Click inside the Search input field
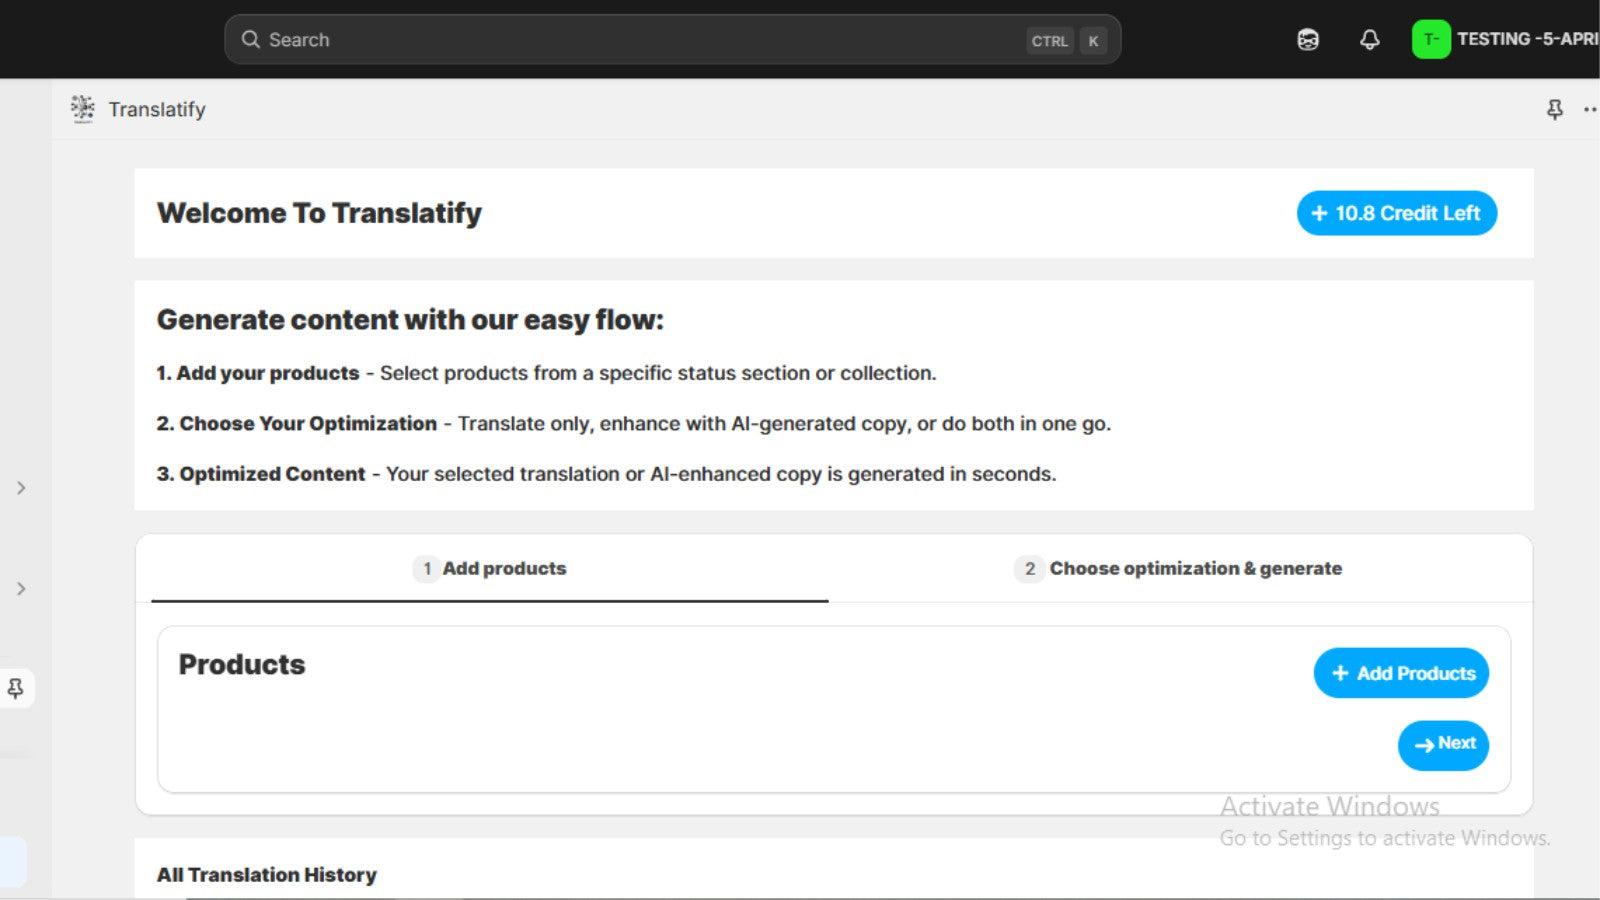Viewport: 1600px width, 900px height. 600,39
